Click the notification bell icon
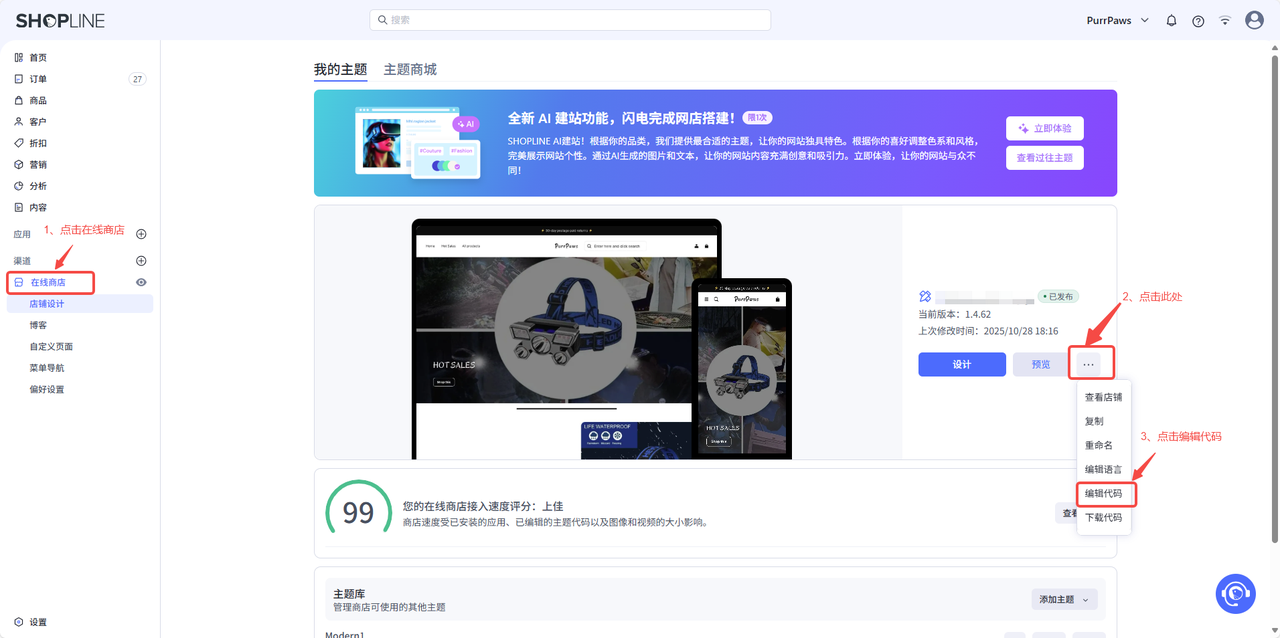Image resolution: width=1280 pixels, height=638 pixels. [x=1171, y=21]
